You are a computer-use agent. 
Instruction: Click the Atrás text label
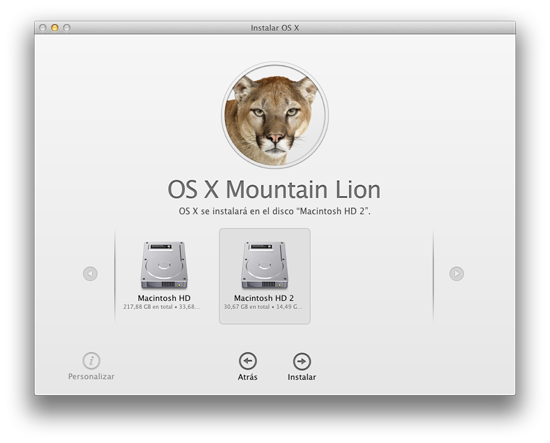[x=248, y=377]
